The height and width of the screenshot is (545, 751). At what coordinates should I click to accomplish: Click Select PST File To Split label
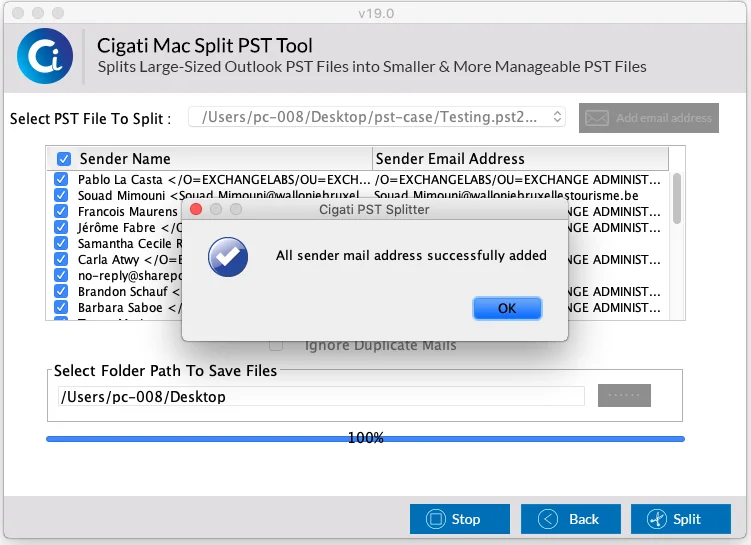point(91,118)
